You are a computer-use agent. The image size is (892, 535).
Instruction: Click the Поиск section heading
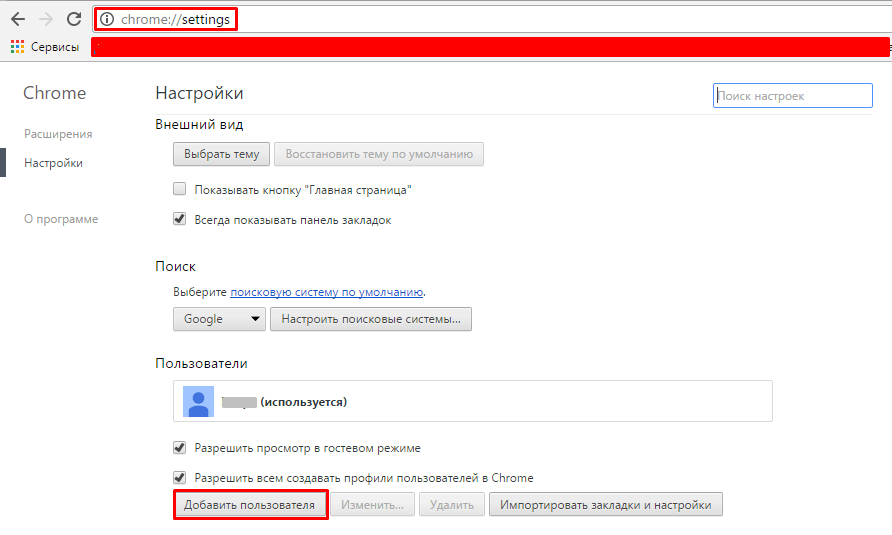click(x=175, y=266)
